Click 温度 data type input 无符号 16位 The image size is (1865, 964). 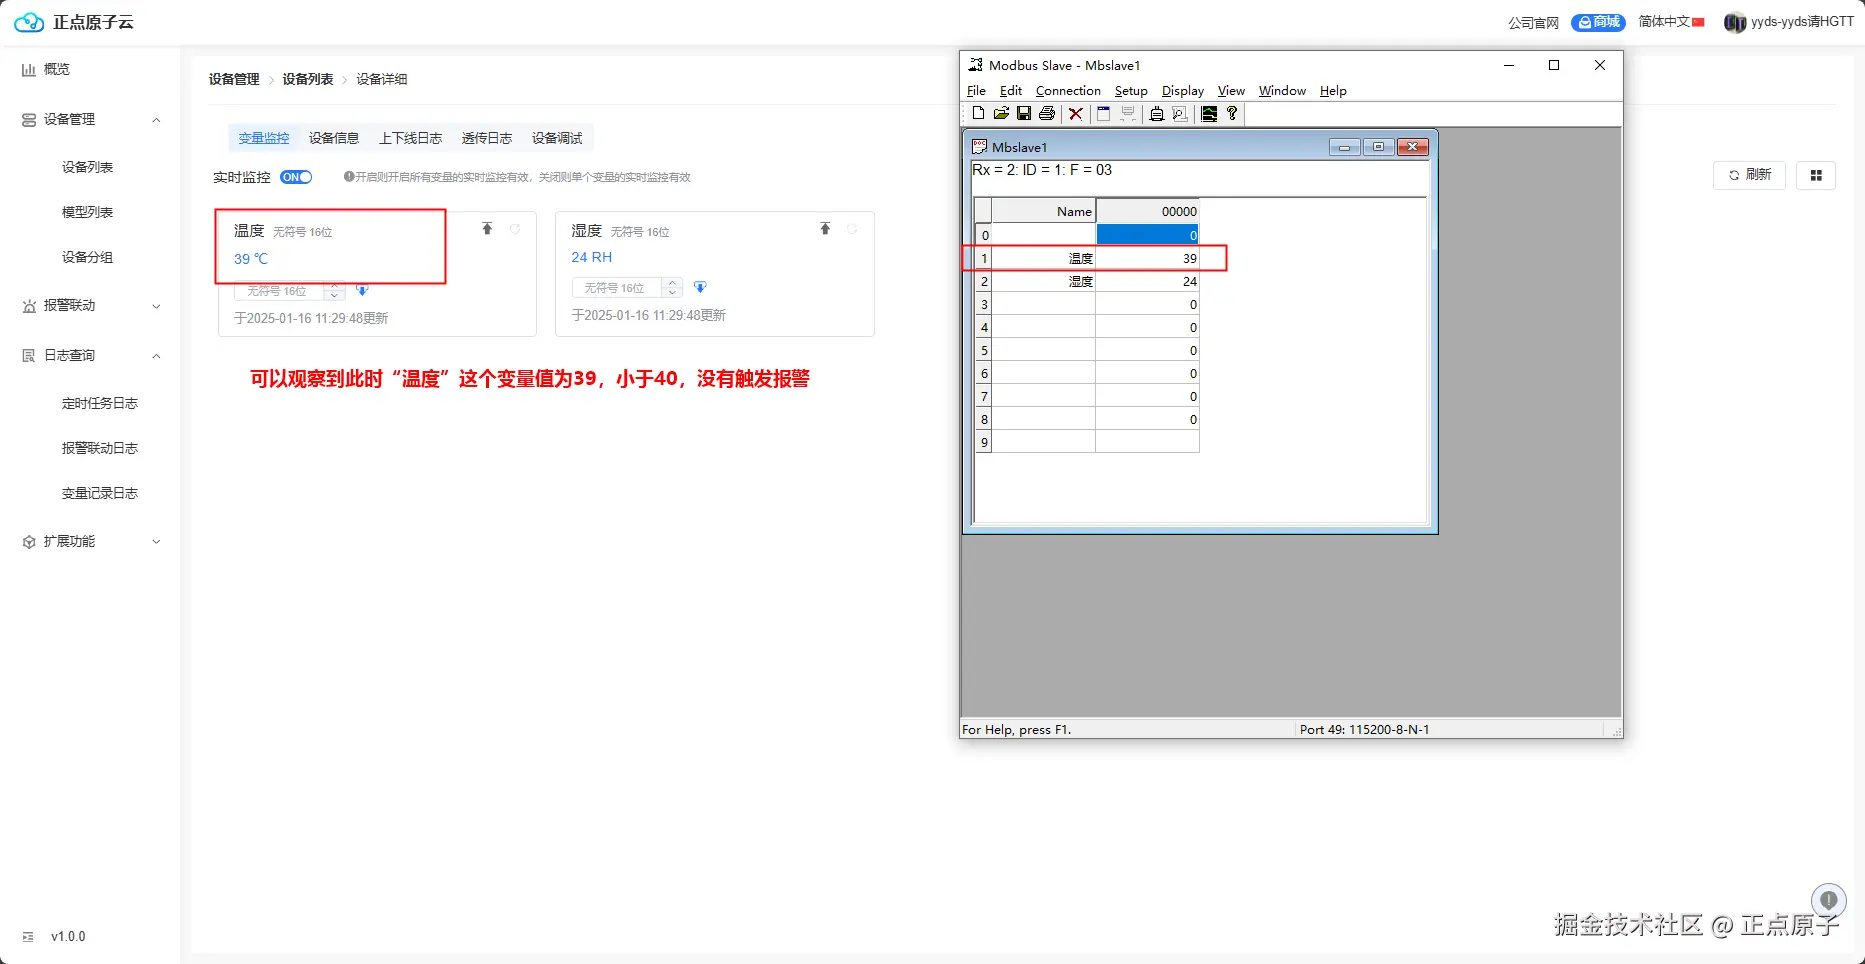point(279,291)
